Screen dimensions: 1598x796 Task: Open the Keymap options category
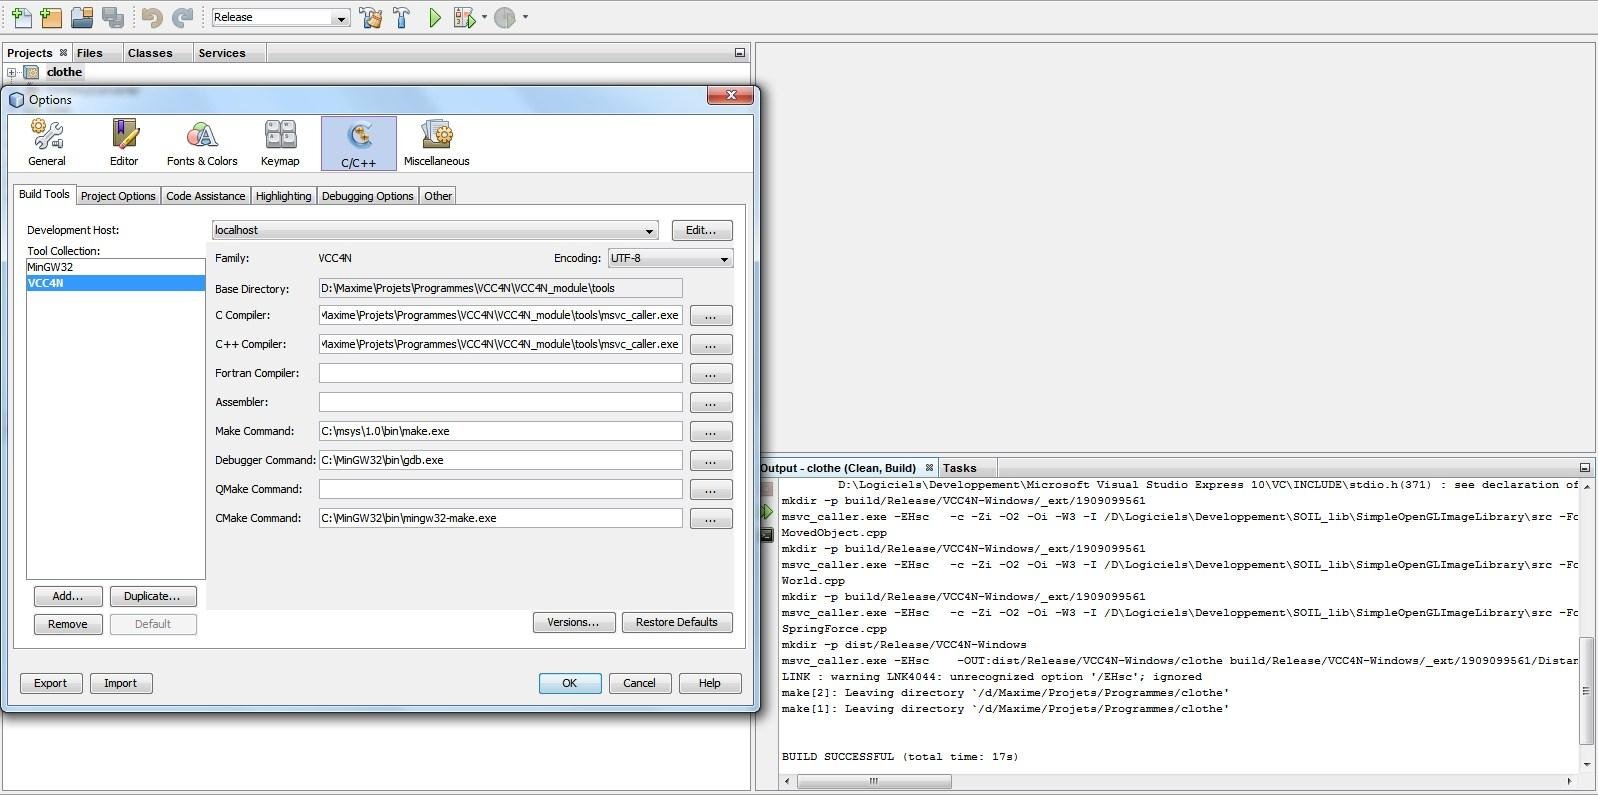tap(280, 143)
